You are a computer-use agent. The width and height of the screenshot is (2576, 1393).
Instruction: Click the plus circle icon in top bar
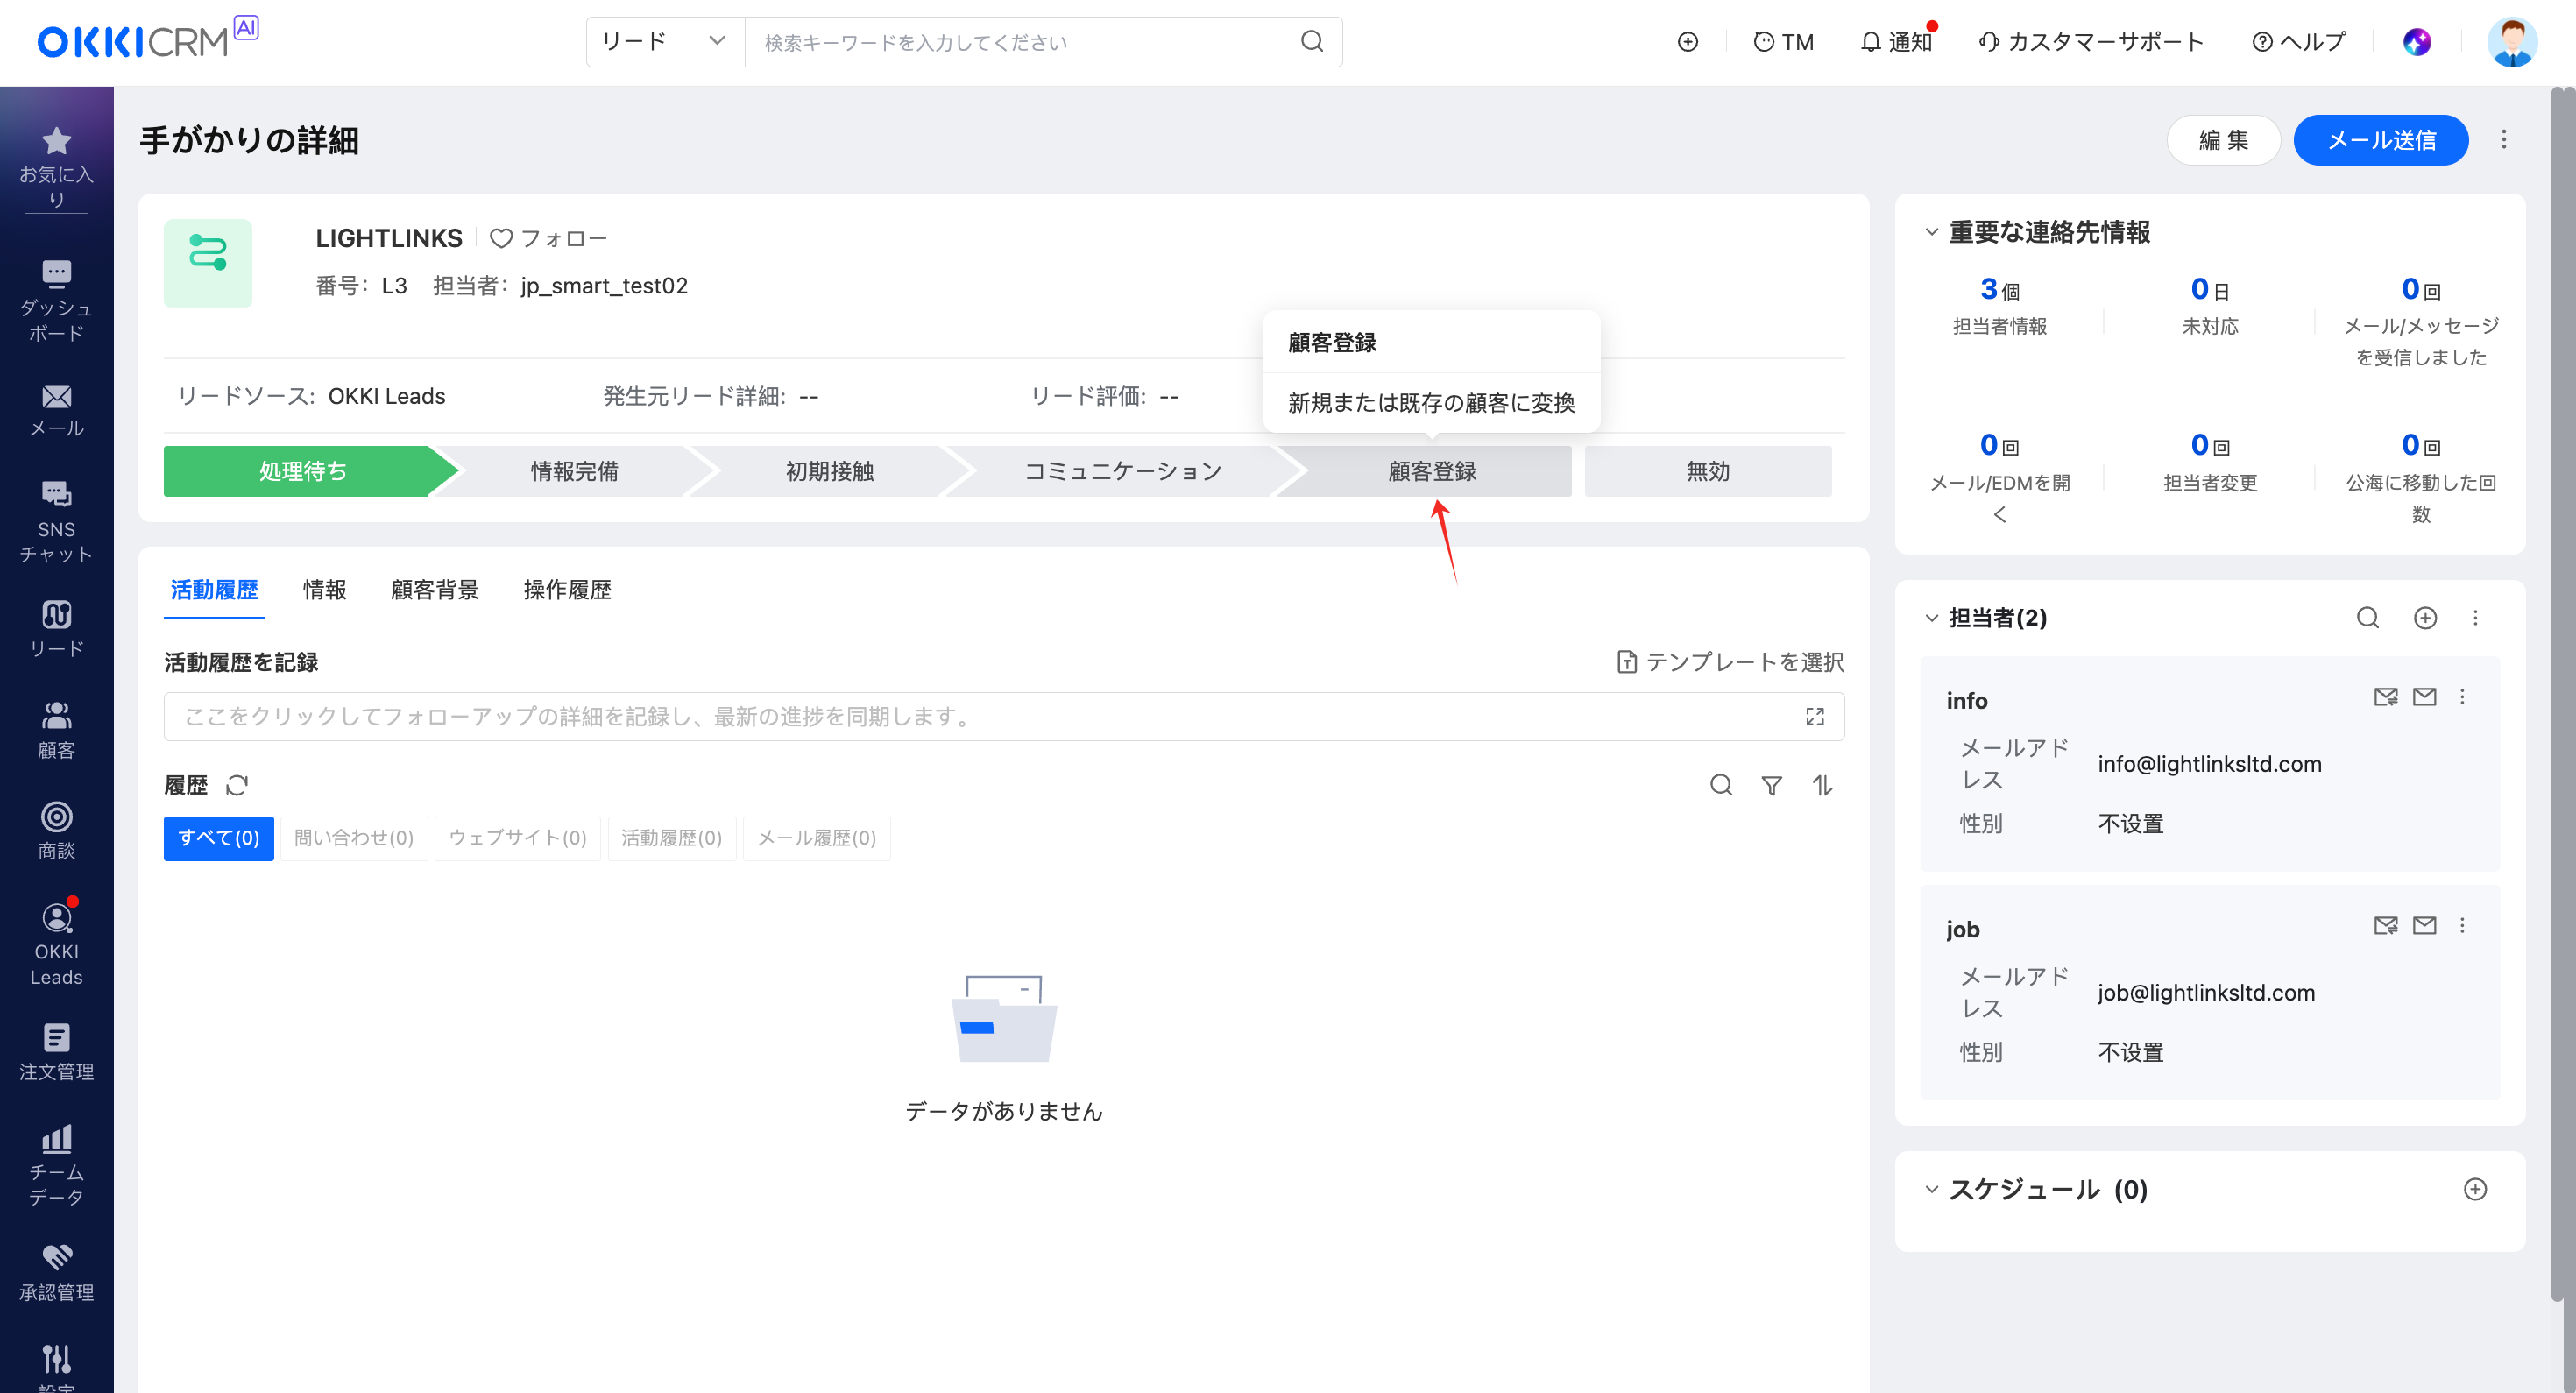pos(1687,41)
